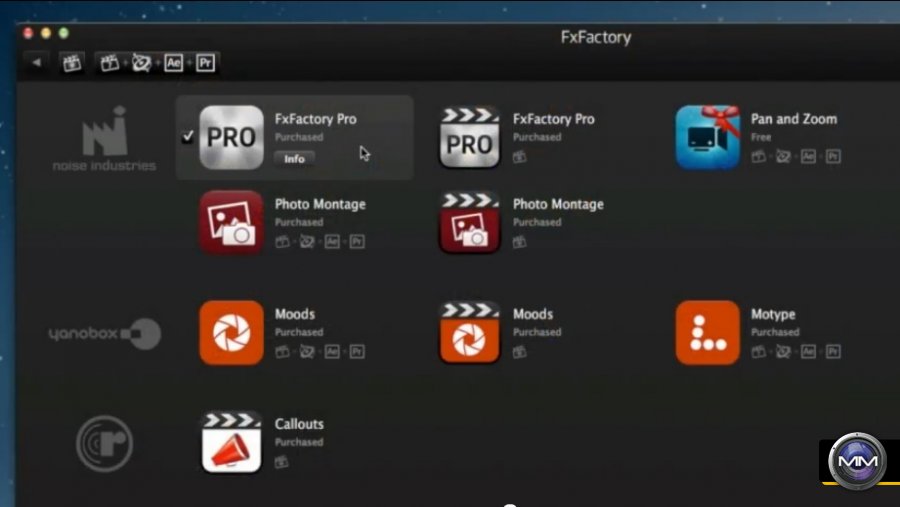Filter by Final Cut Pro X clapper icon

click(72, 63)
